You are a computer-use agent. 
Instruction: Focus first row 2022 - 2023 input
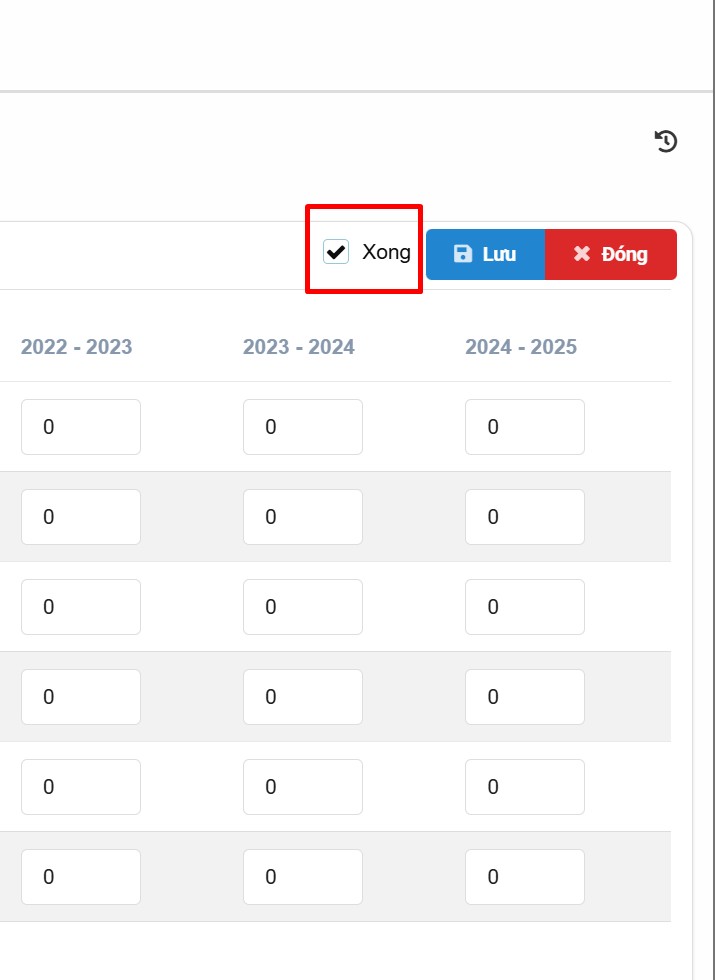(x=81, y=427)
